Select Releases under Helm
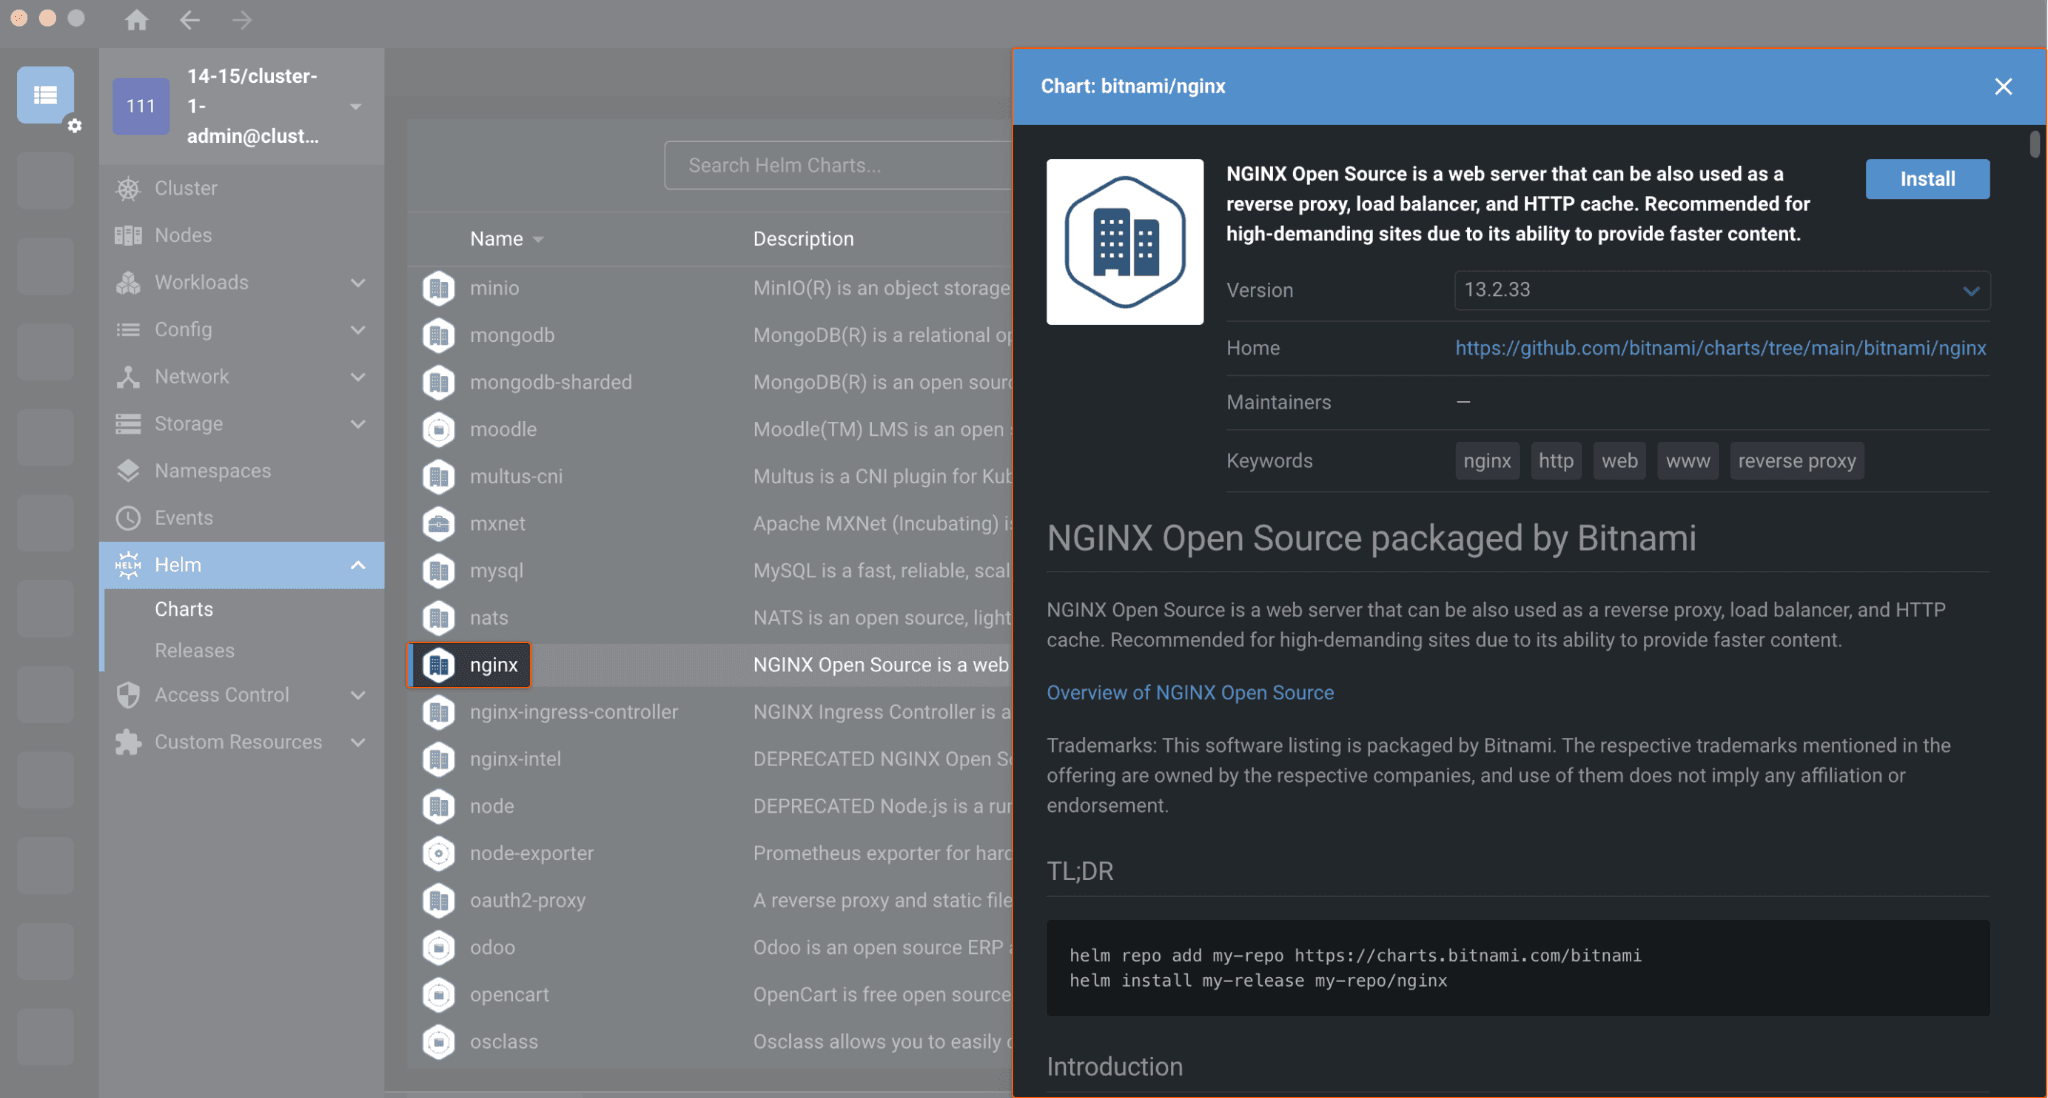The width and height of the screenshot is (2048, 1098). 195,650
